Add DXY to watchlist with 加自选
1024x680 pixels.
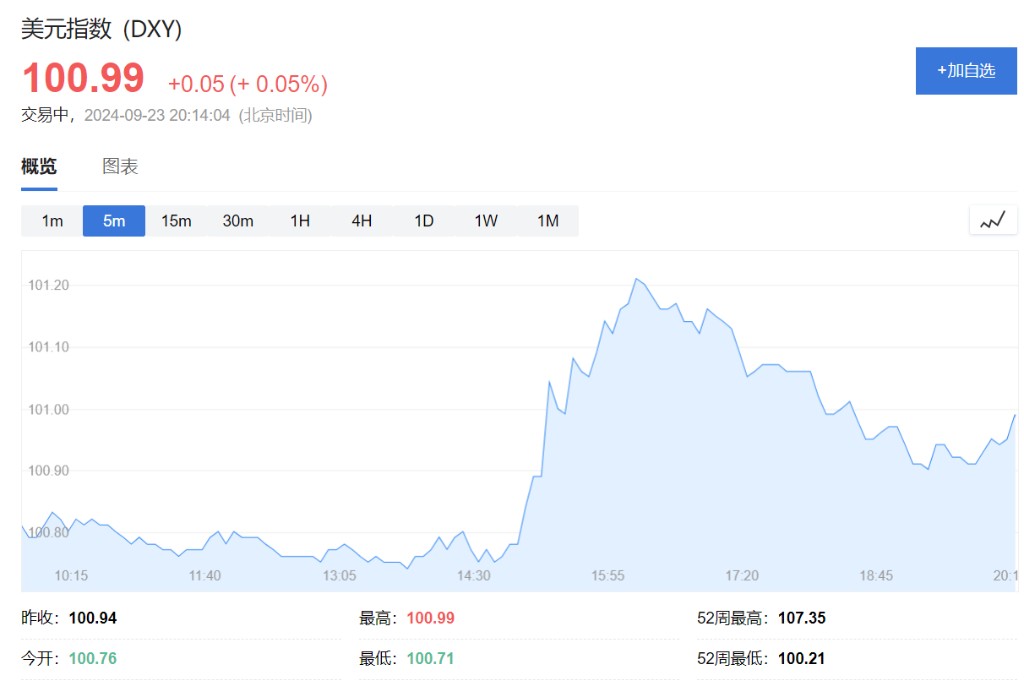966,71
